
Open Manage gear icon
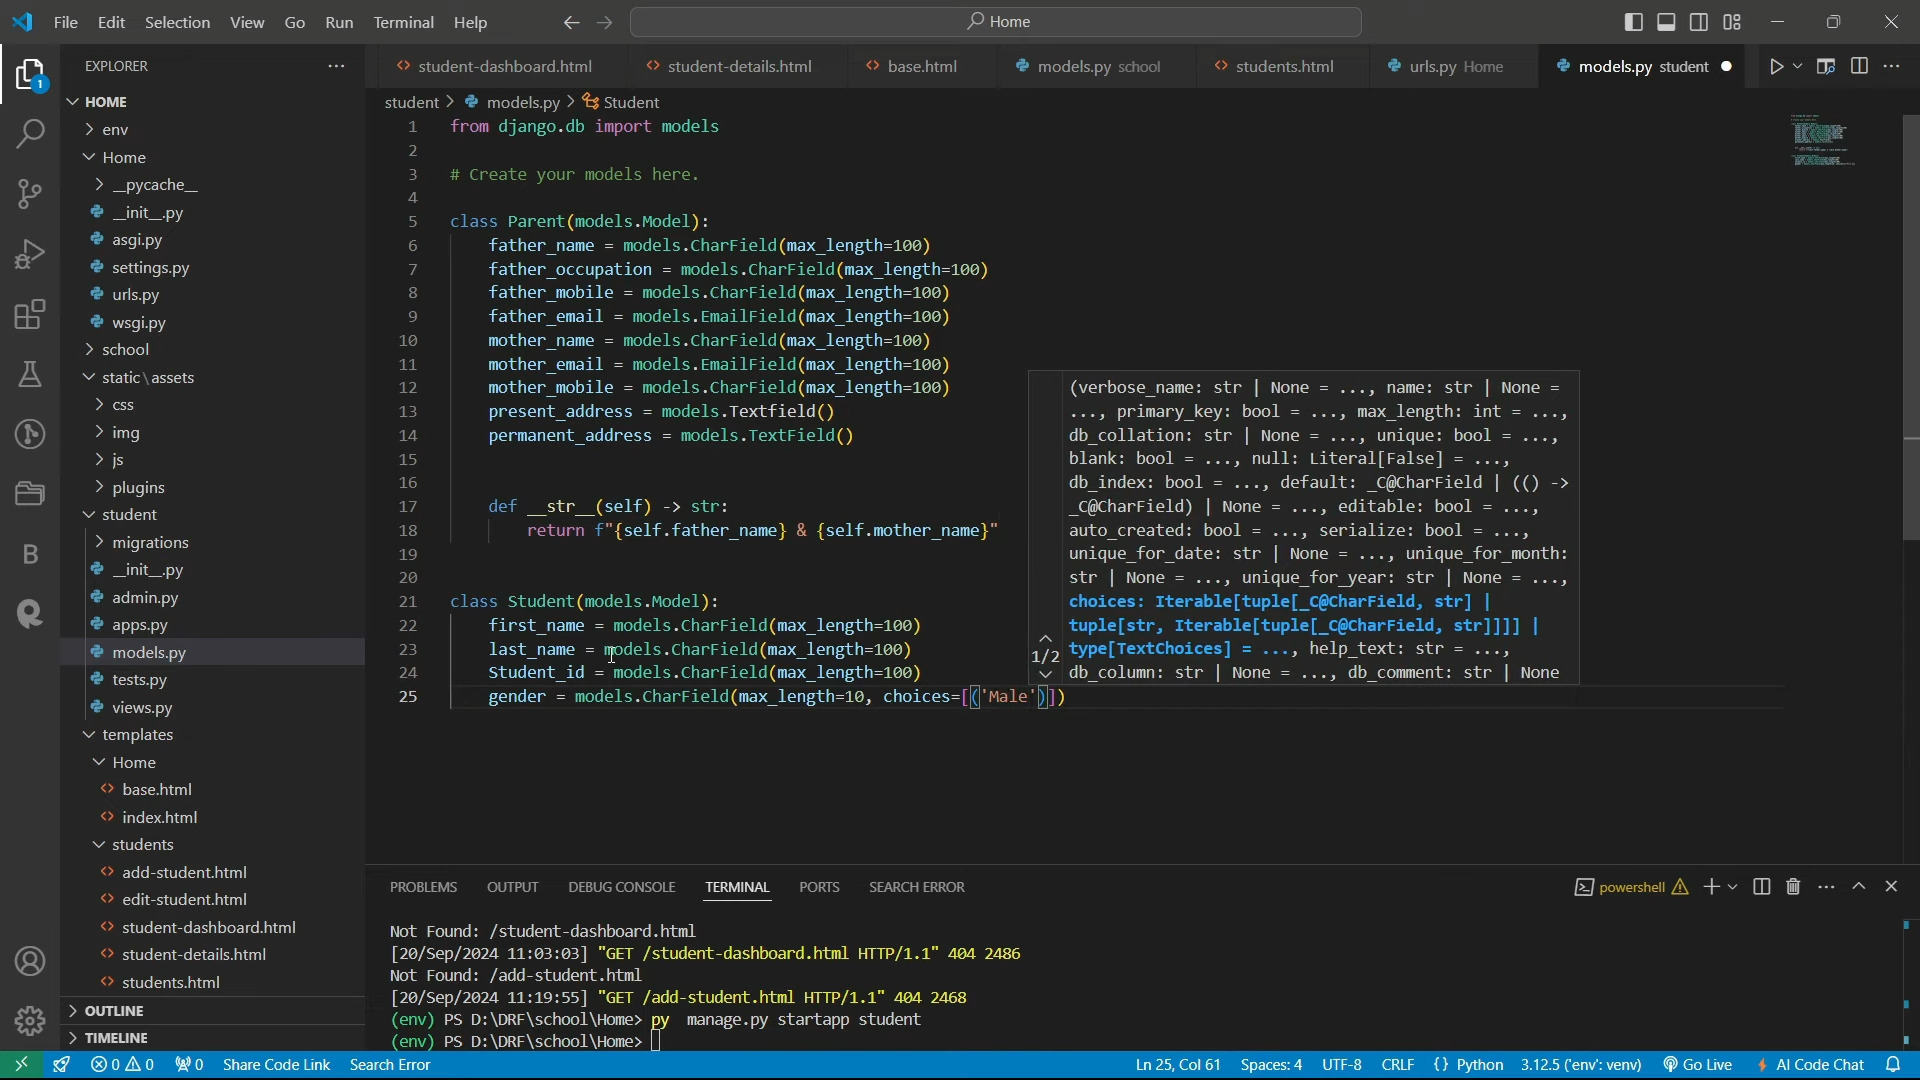[30, 1021]
